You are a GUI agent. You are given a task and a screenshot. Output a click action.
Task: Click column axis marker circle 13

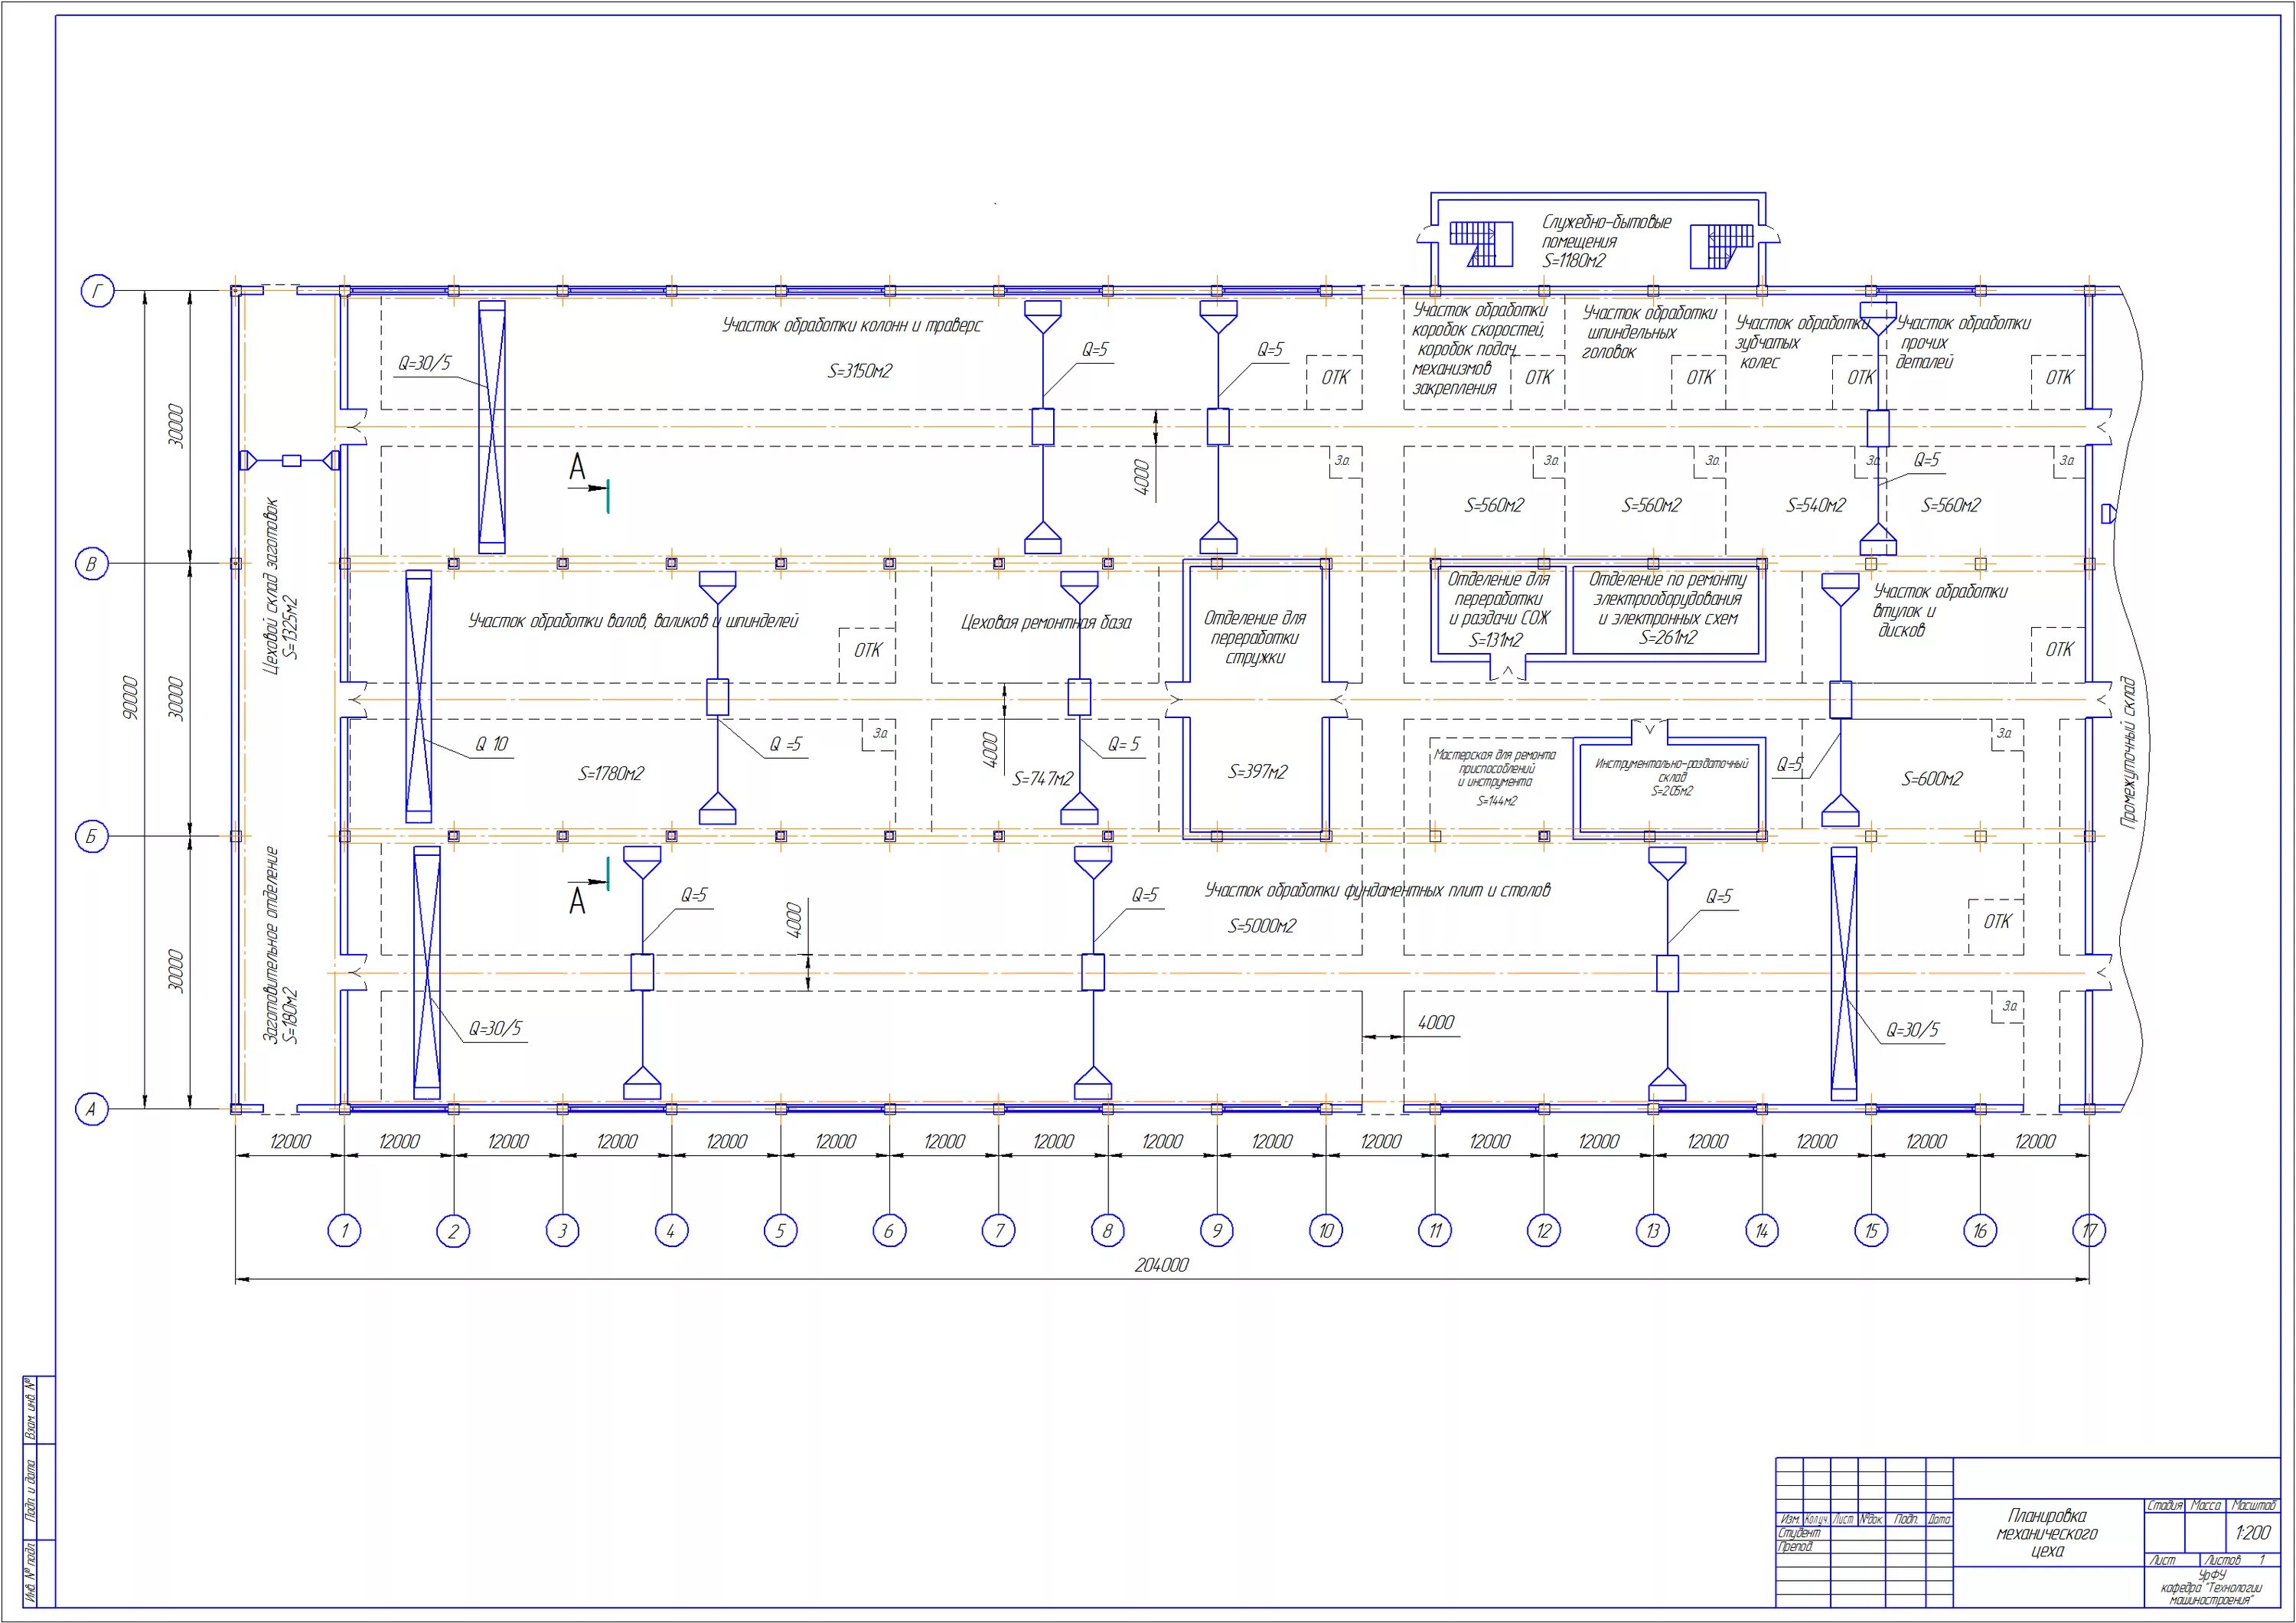coord(1653,1230)
